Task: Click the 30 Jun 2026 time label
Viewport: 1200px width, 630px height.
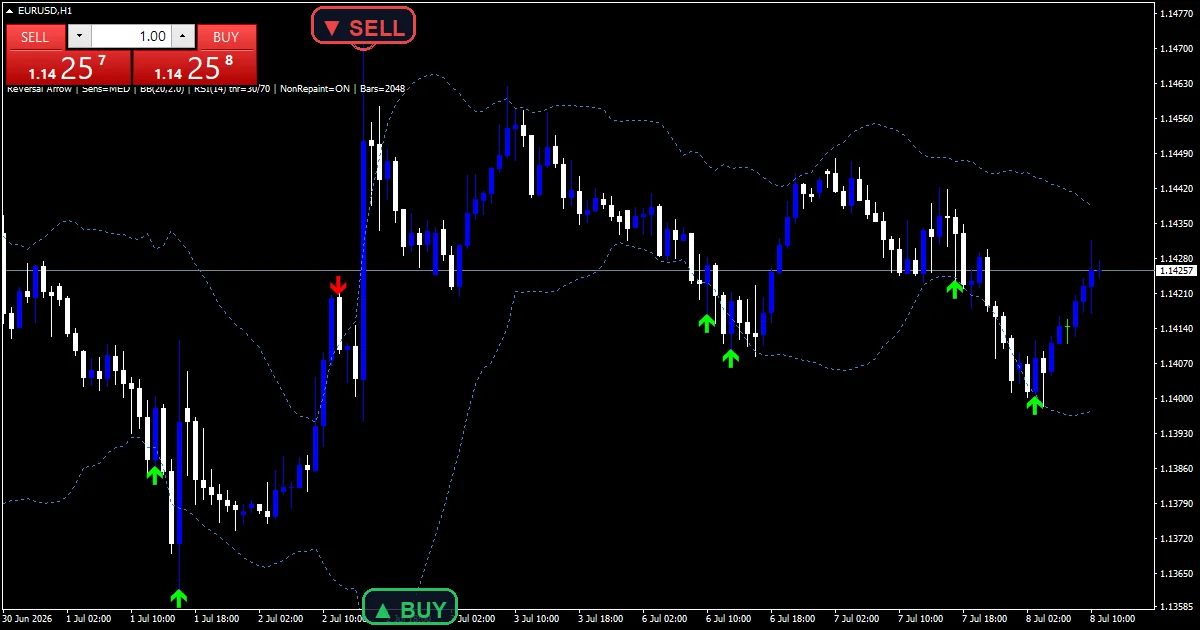Action: 28,619
